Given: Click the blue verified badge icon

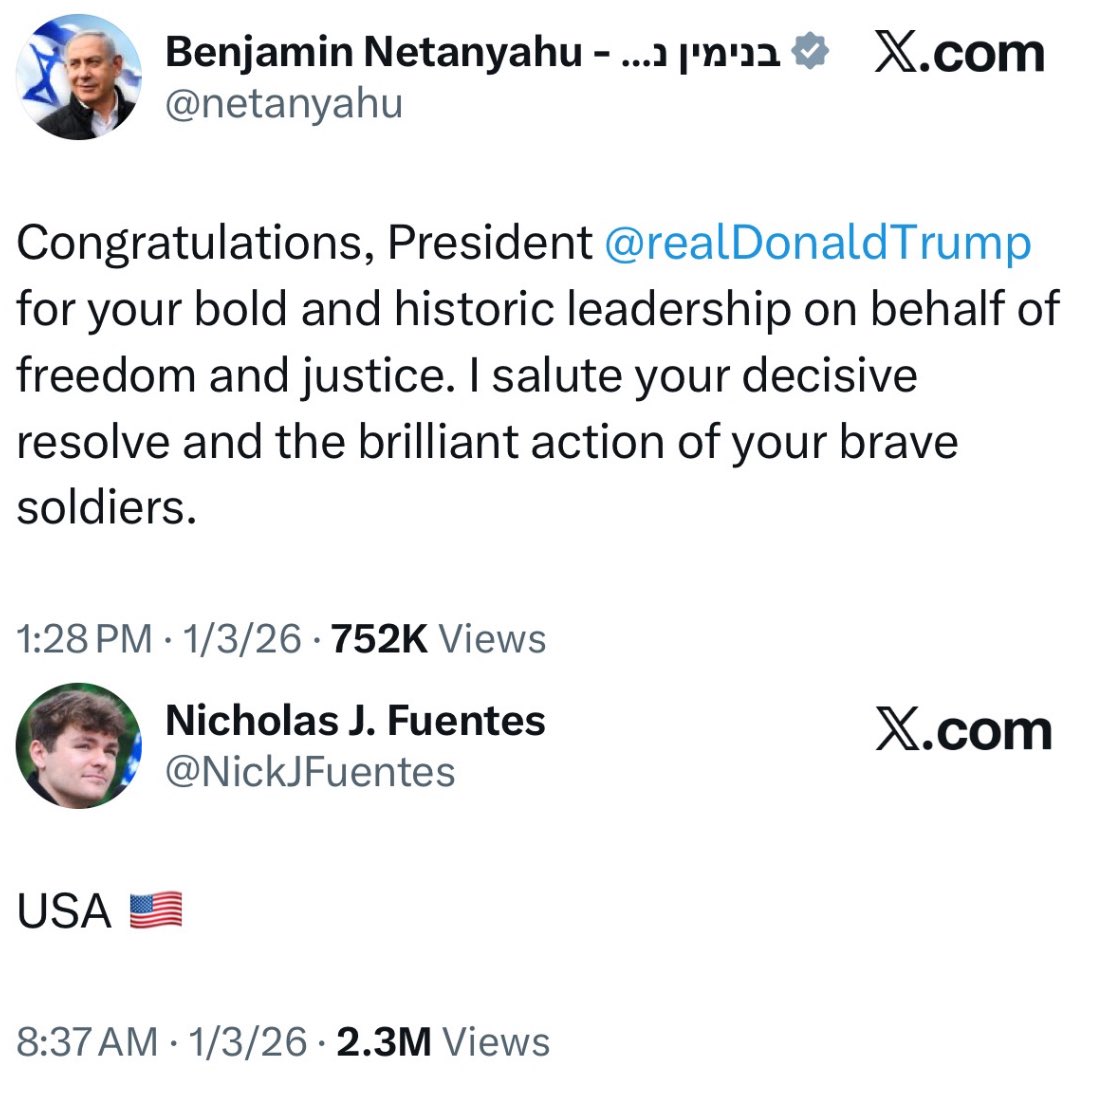Looking at the screenshot, I should point(810,52).
